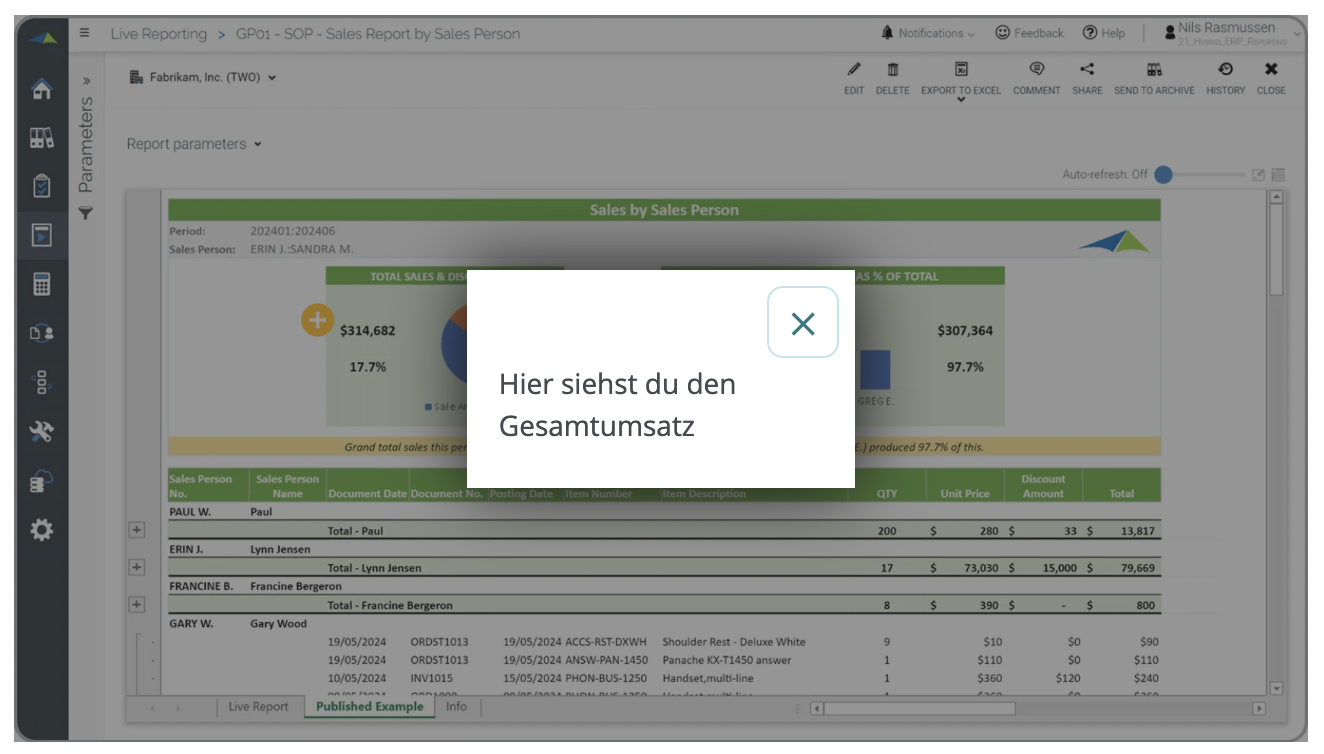This screenshot has width=1324, height=754.
Task: Expand the Paul W. row group
Action: click(137, 530)
